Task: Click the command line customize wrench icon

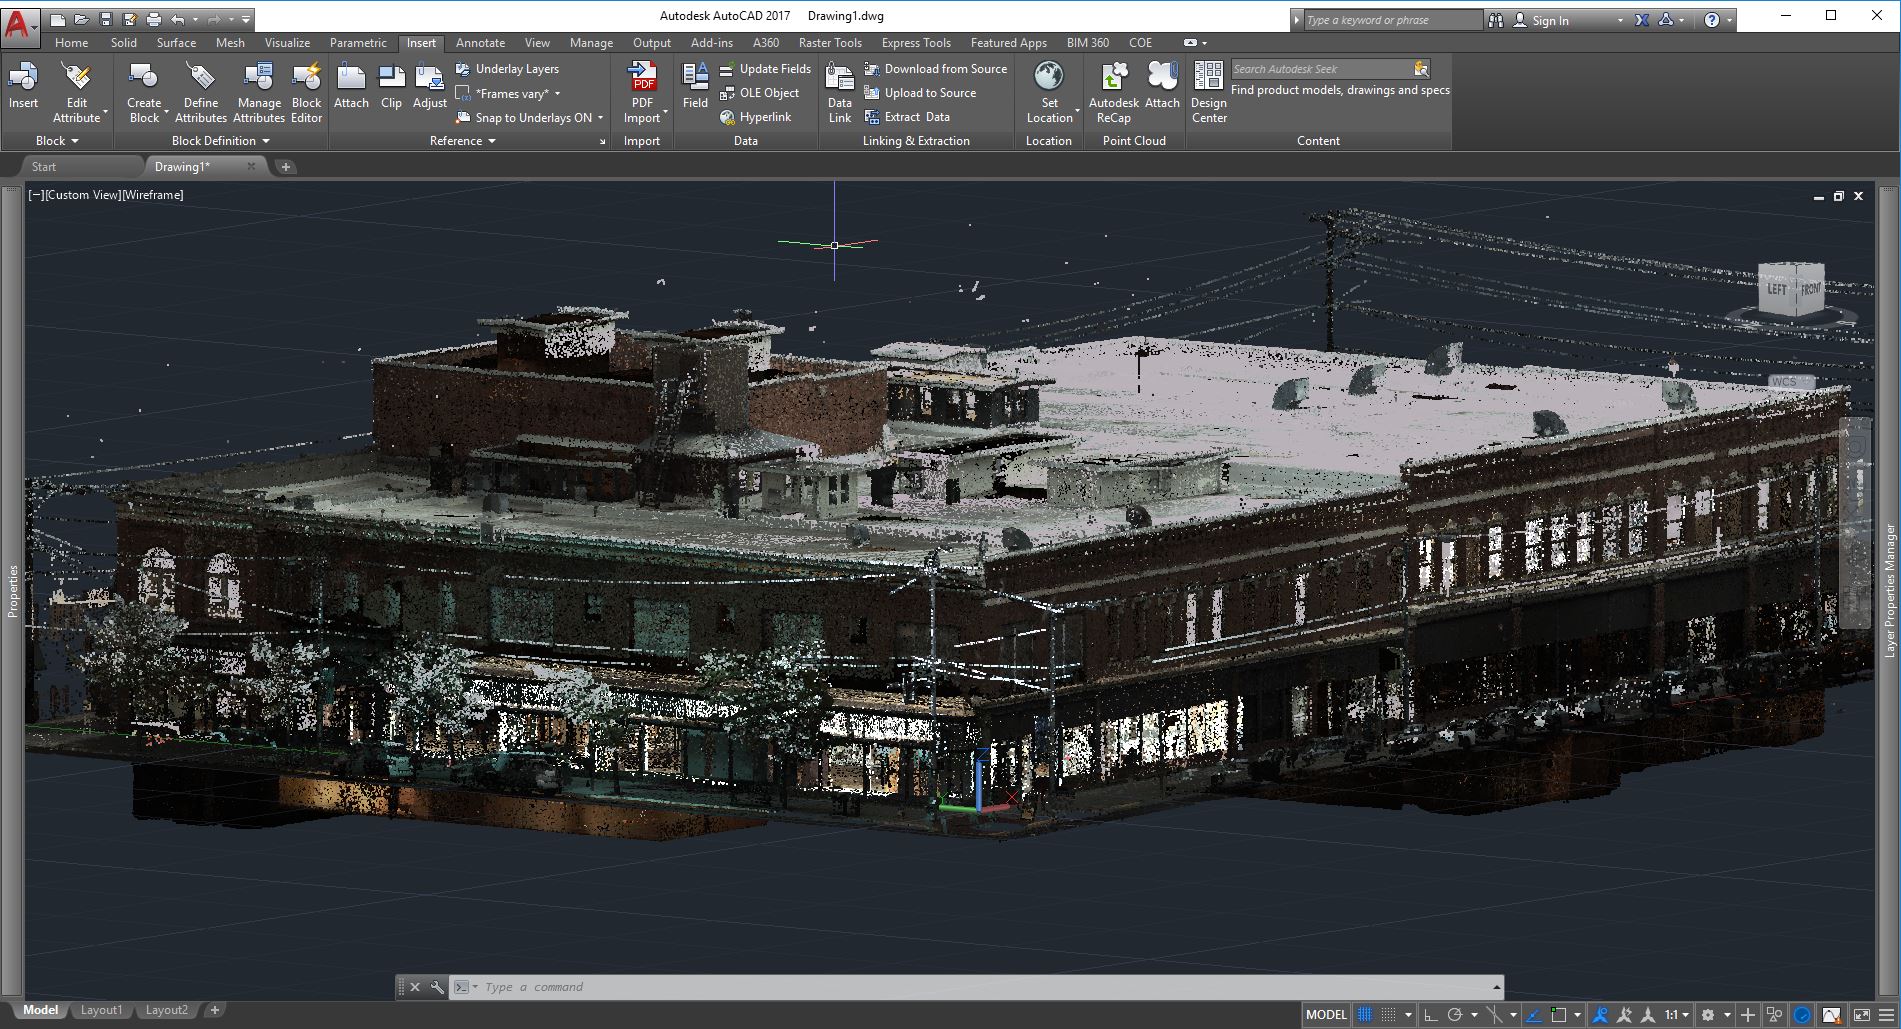Action: 437,987
